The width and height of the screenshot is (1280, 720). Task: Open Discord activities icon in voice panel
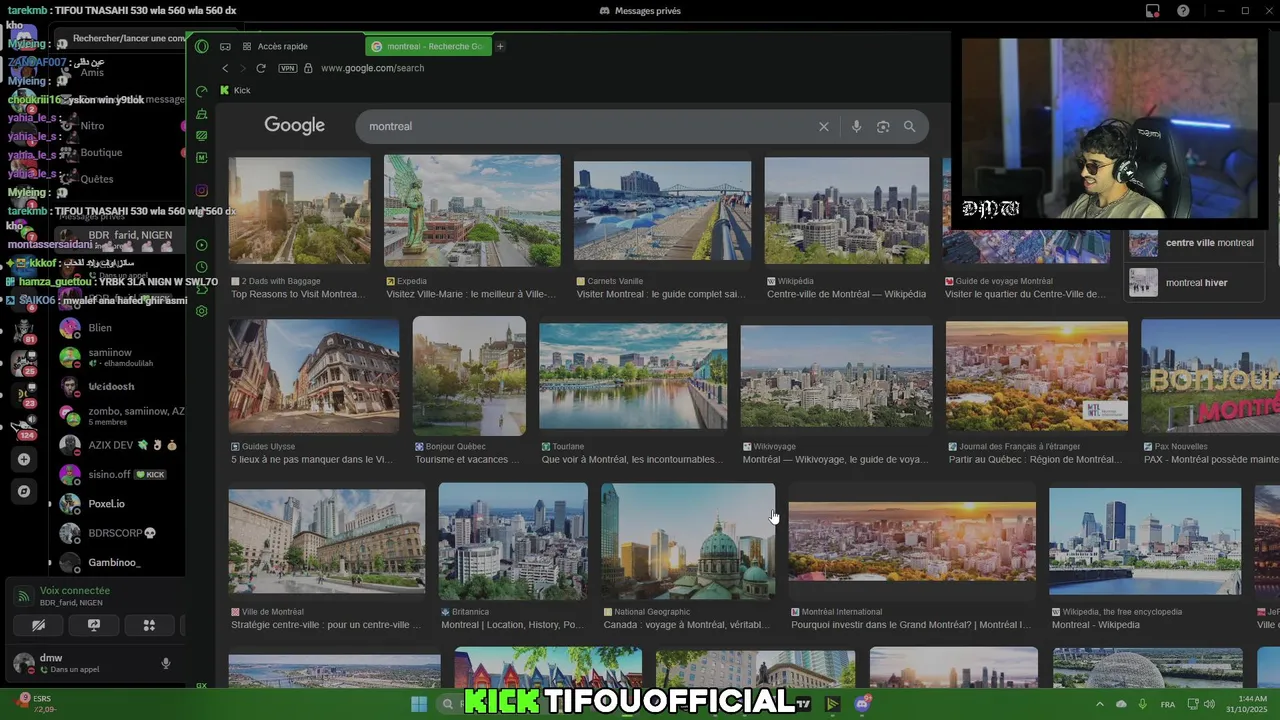[149, 626]
